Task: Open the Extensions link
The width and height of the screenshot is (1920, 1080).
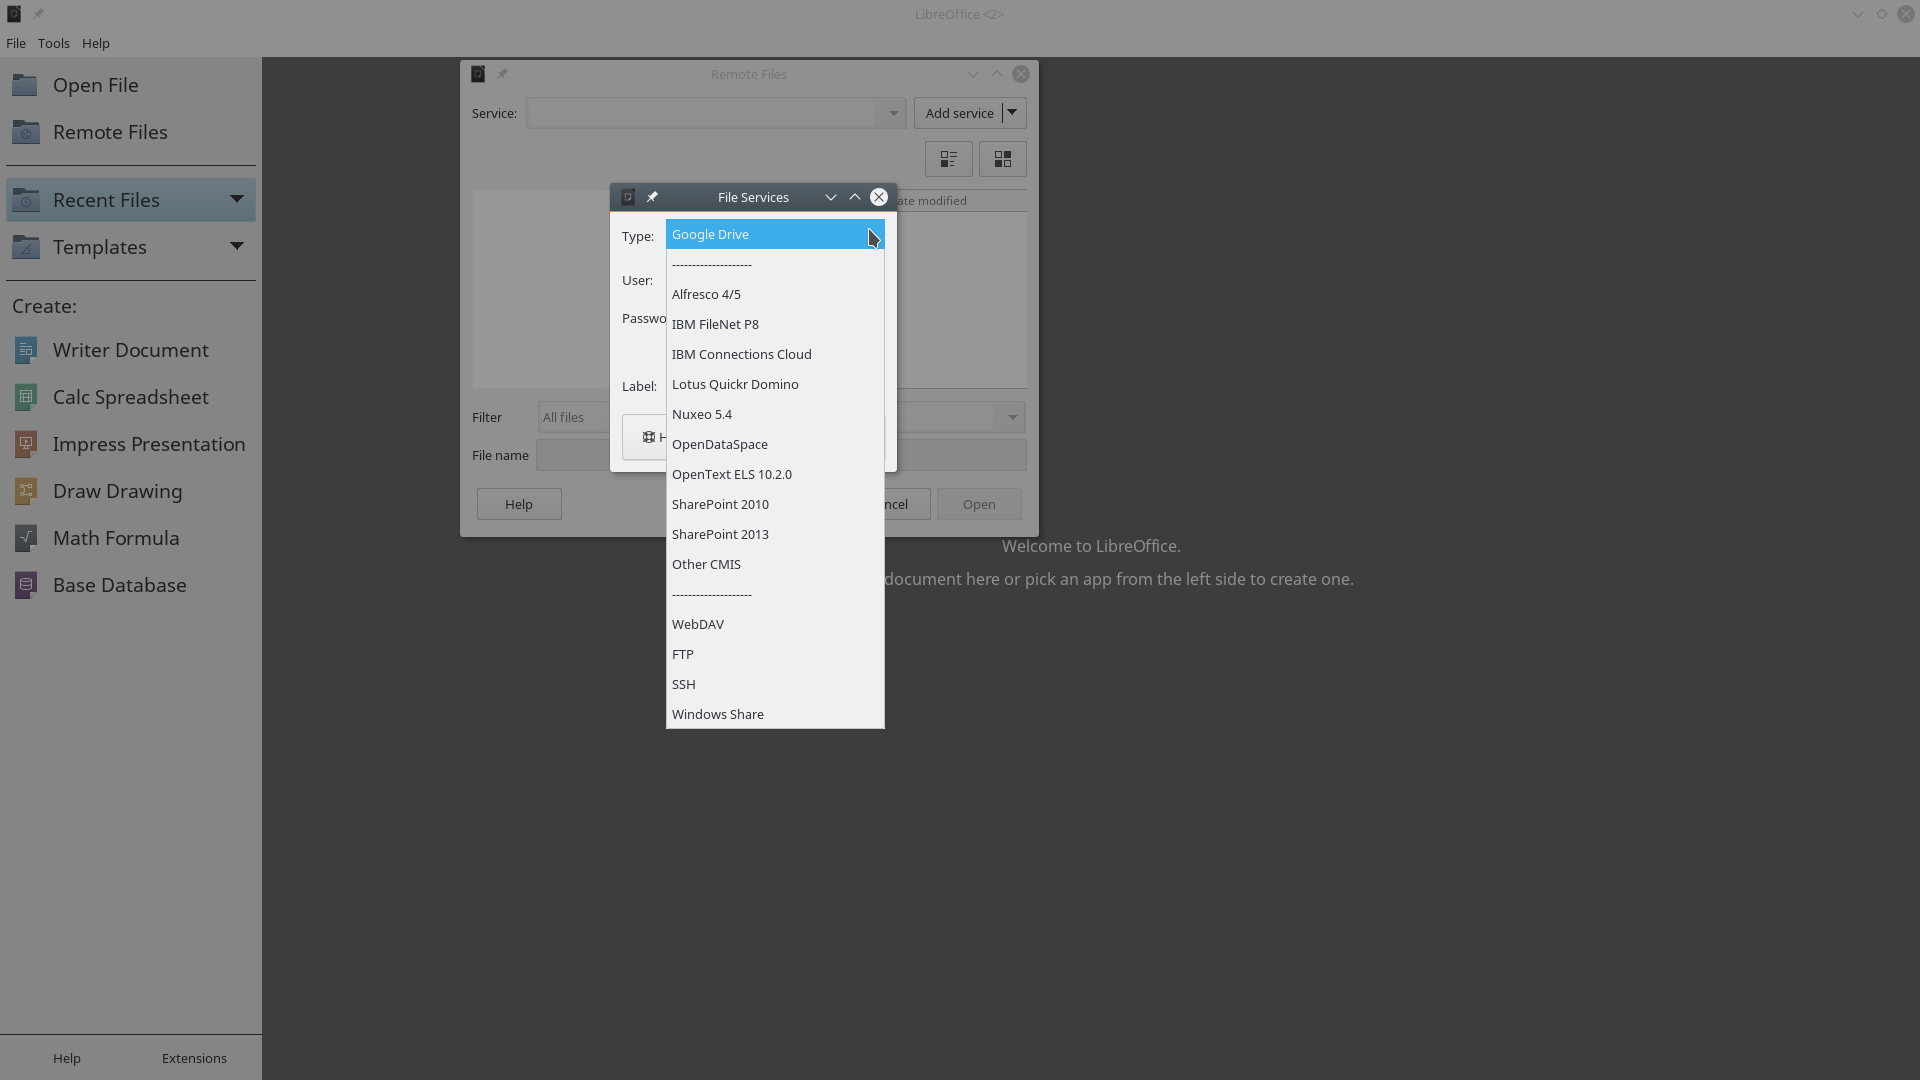Action: tap(194, 1058)
